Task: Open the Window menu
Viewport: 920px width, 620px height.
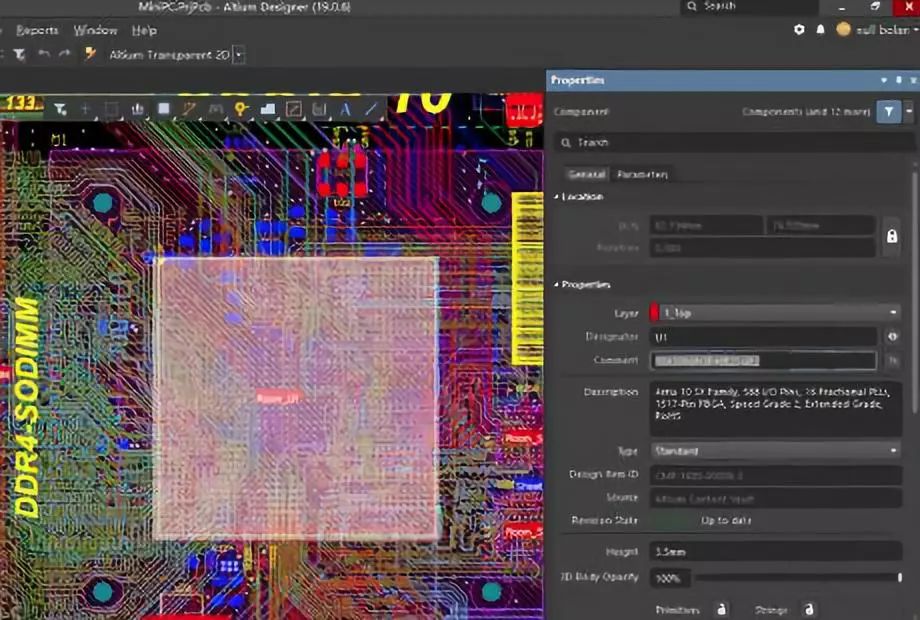Action: point(95,30)
